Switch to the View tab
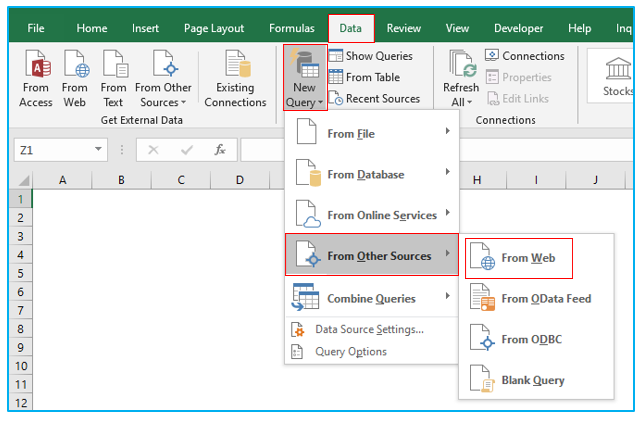The width and height of the screenshot is (643, 421). pyautogui.click(x=457, y=28)
